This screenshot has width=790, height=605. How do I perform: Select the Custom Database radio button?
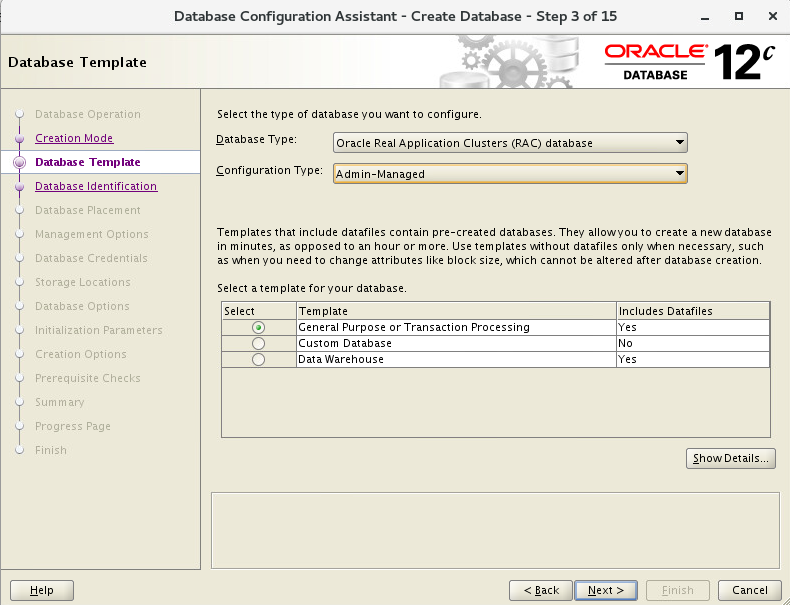coord(258,344)
